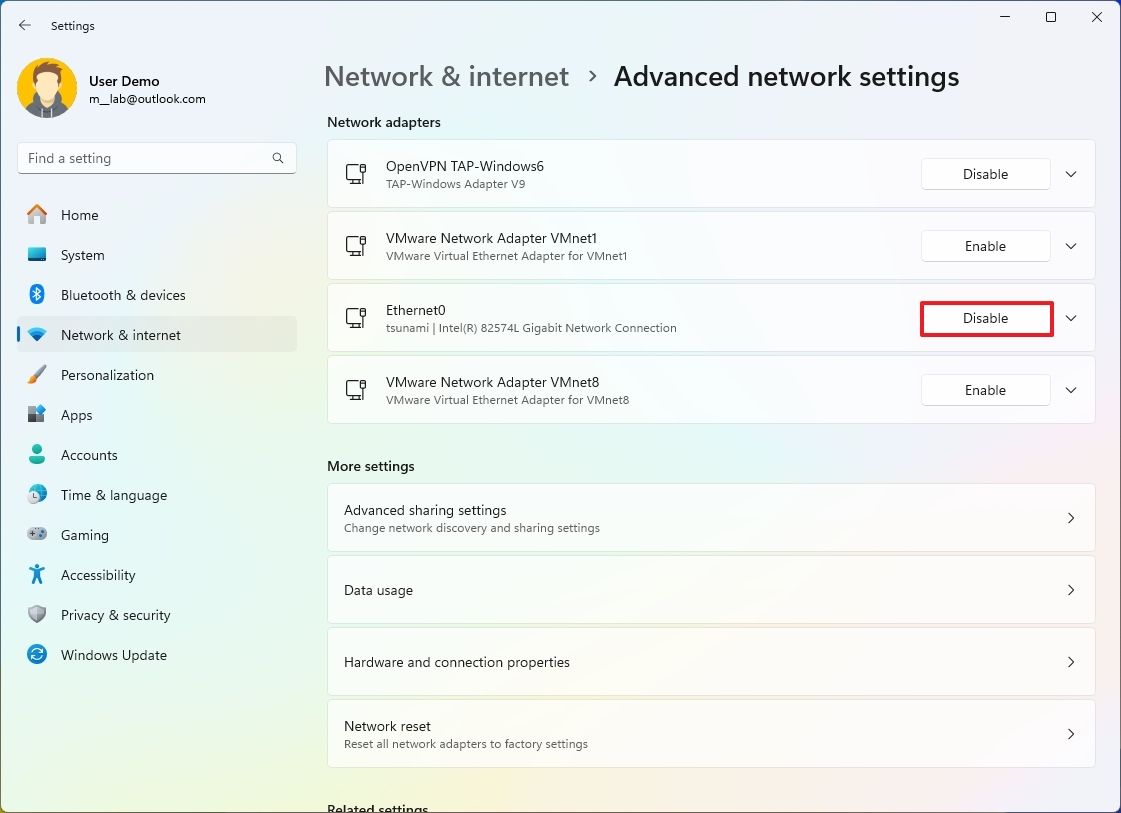Open the Bluetooth & devices section icon
This screenshot has height=813, width=1121.
(x=37, y=295)
